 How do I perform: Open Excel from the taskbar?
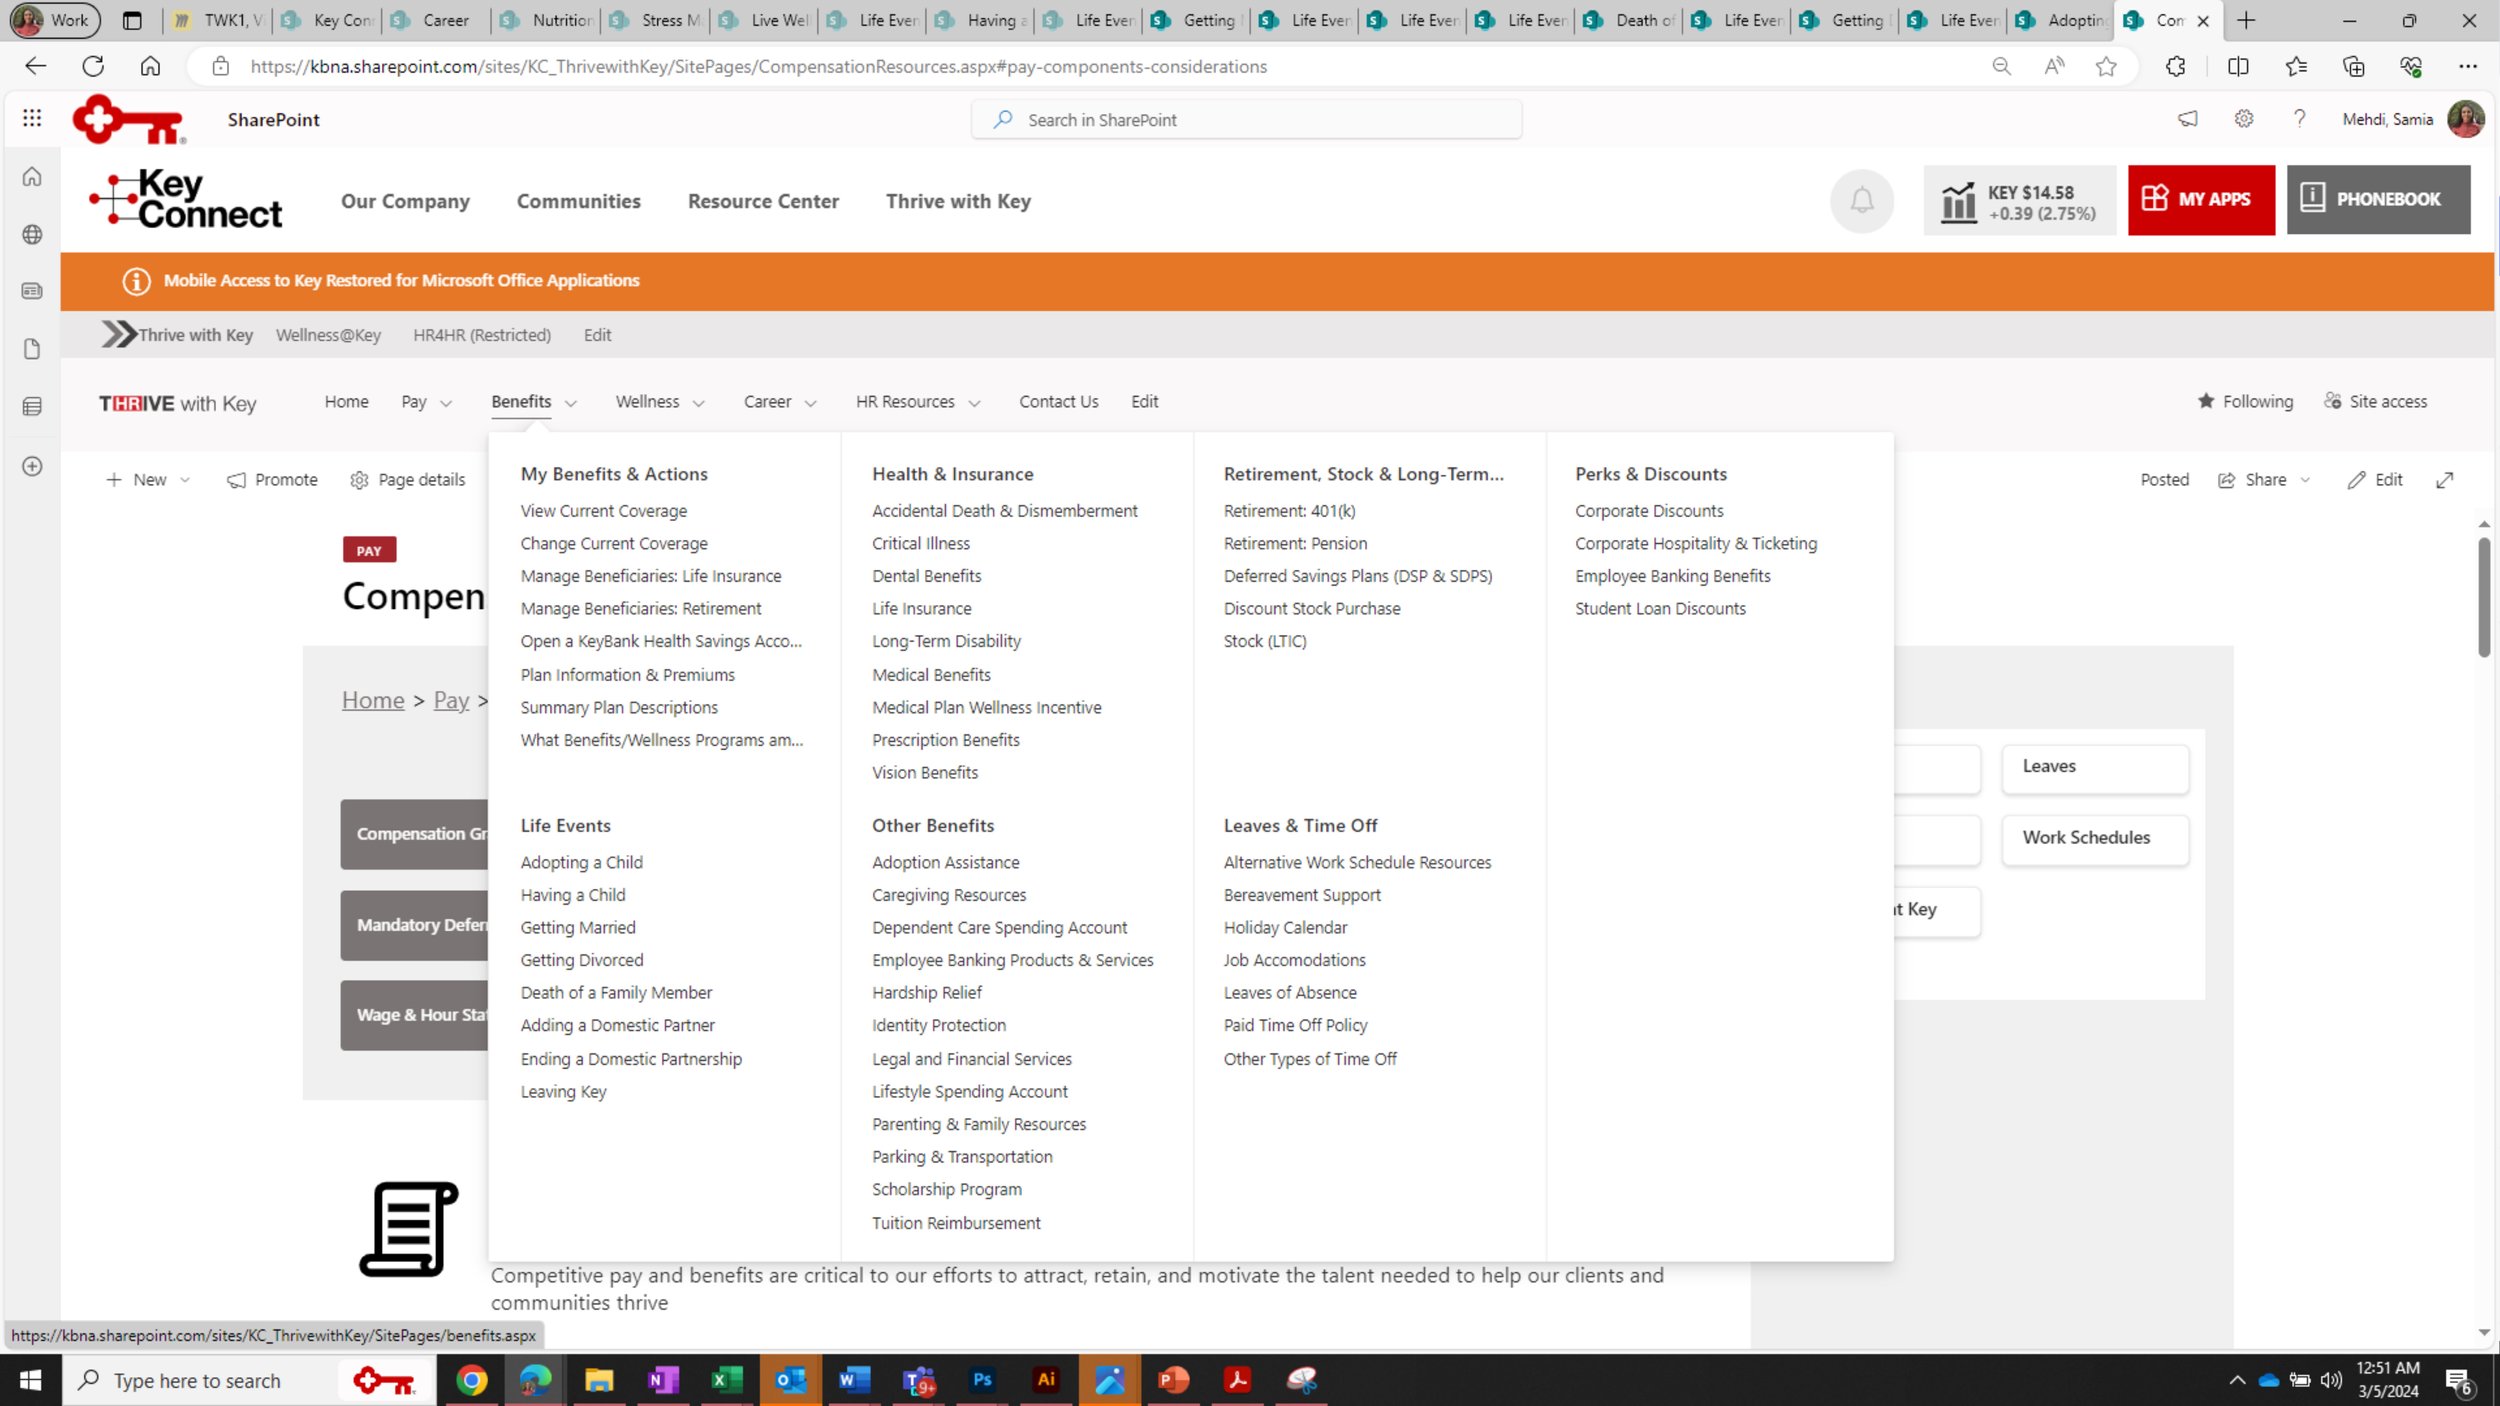pyautogui.click(x=726, y=1380)
